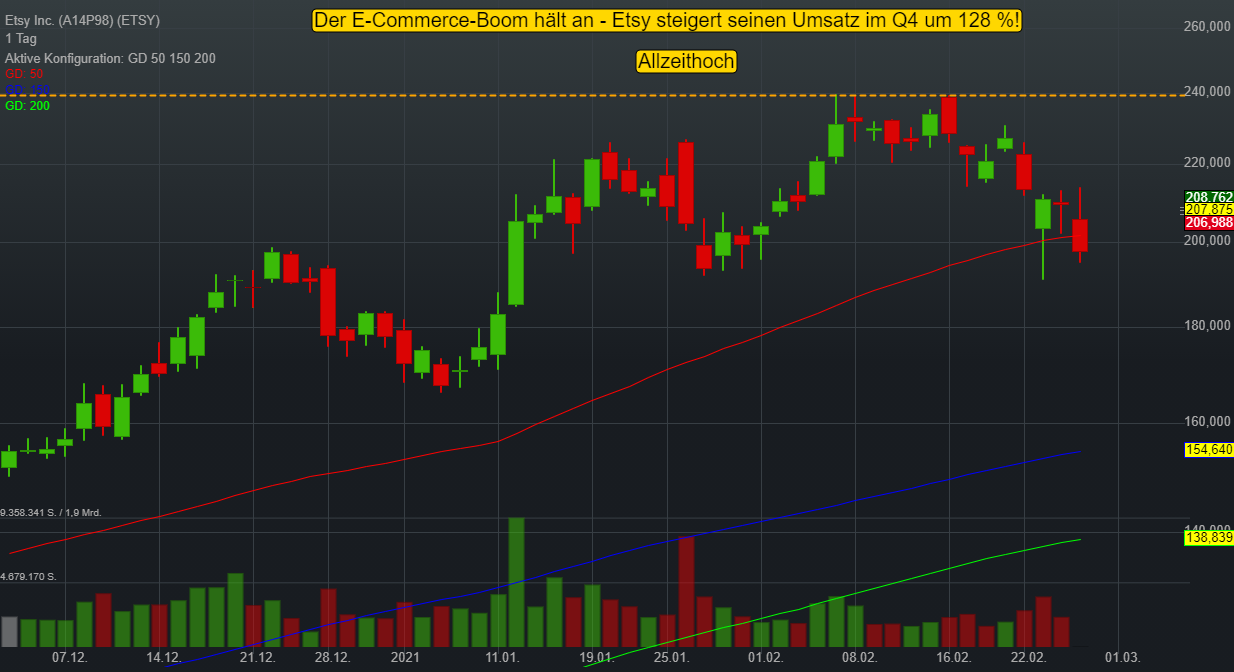This screenshot has width=1234, height=672.
Task: Click the 240,000 price axis label
Action: coord(1206,92)
